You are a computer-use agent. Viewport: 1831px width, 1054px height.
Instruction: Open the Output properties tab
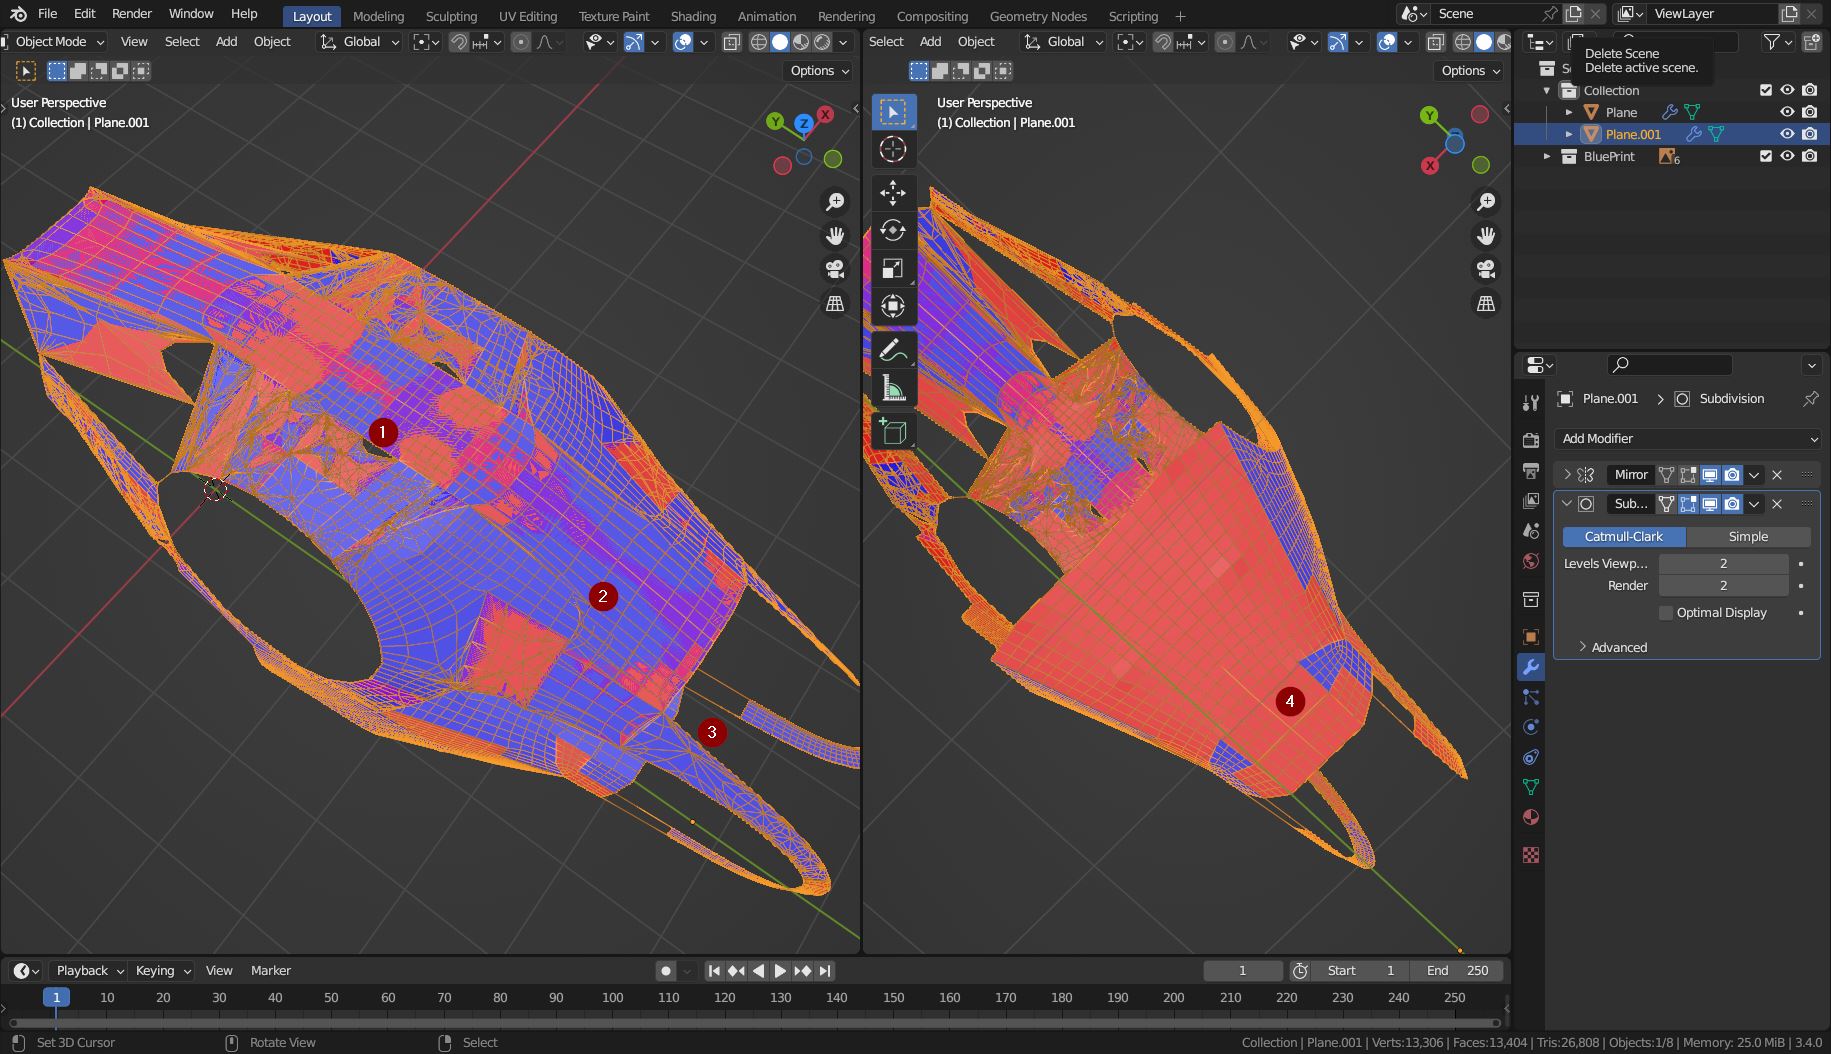click(x=1530, y=470)
